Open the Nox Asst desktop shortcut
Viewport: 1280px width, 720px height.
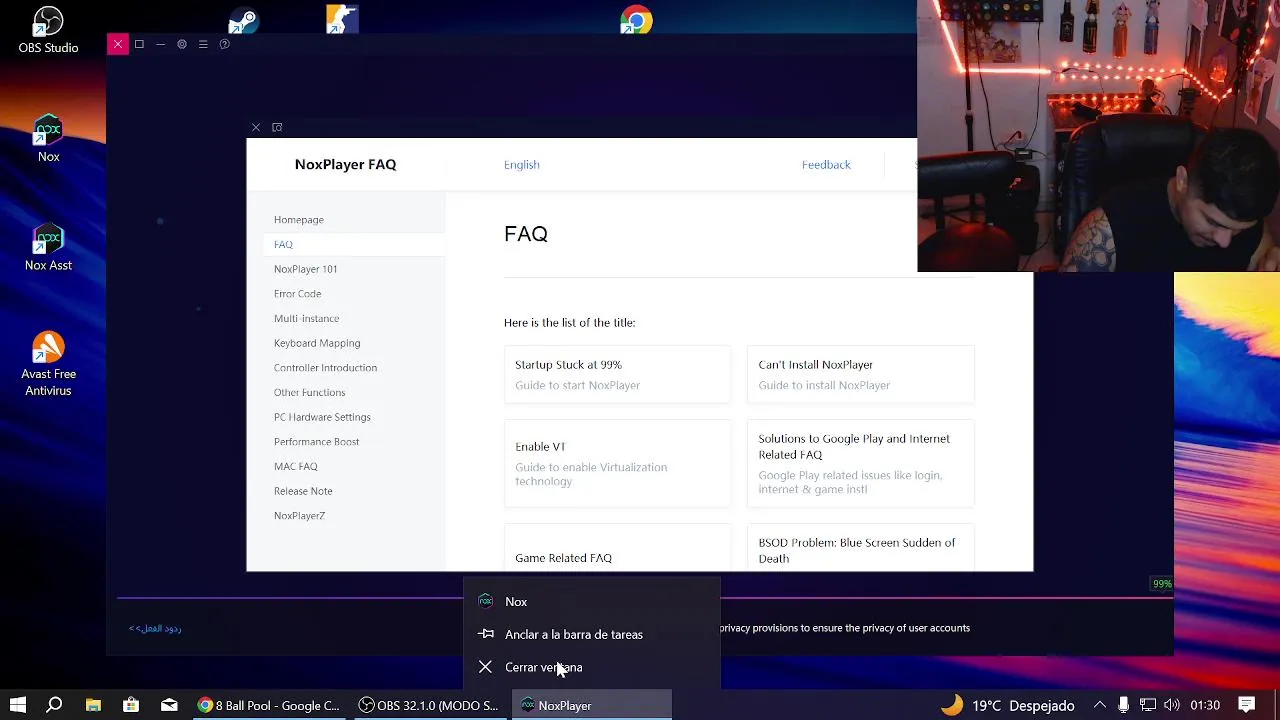48,248
